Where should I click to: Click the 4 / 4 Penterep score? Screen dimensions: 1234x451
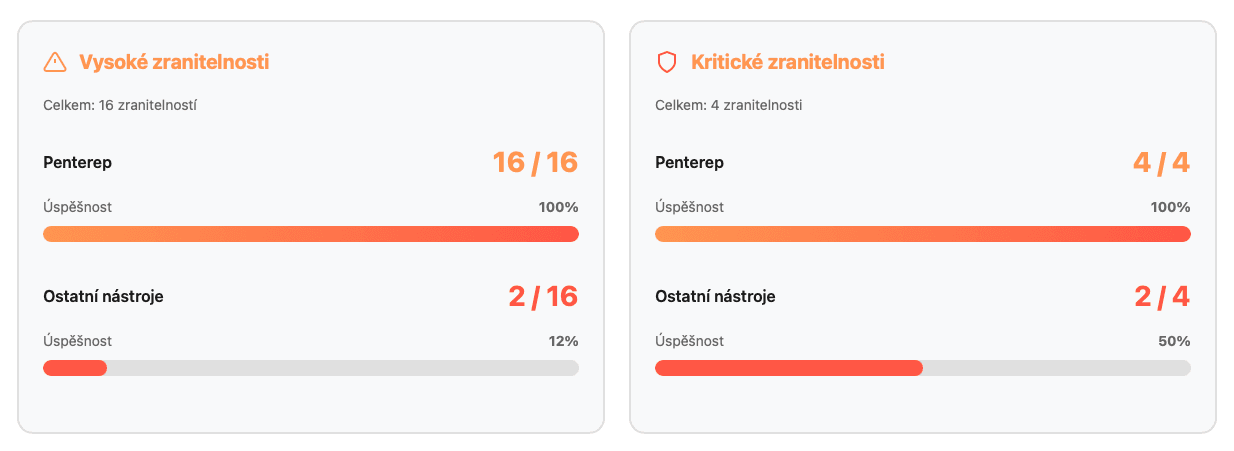pos(1161,162)
